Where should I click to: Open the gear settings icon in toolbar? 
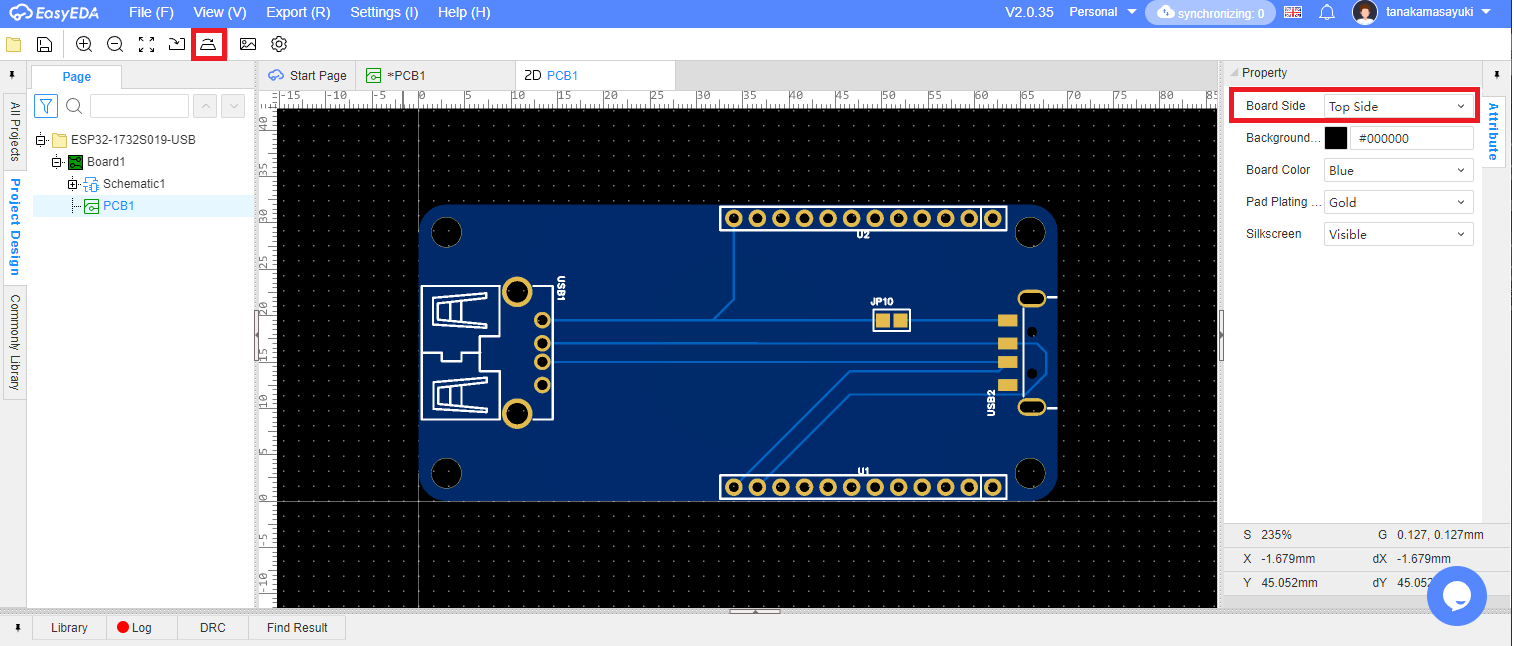tap(279, 44)
